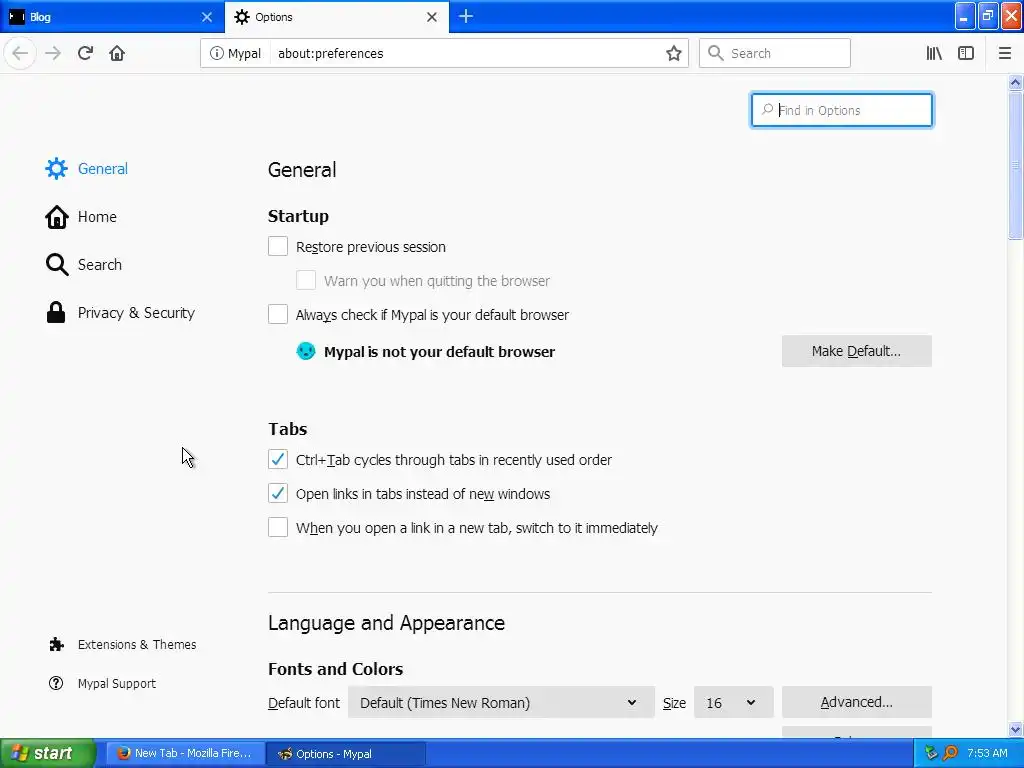
Task: Click the vertical scrollbar thumb
Action: [x=1015, y=166]
